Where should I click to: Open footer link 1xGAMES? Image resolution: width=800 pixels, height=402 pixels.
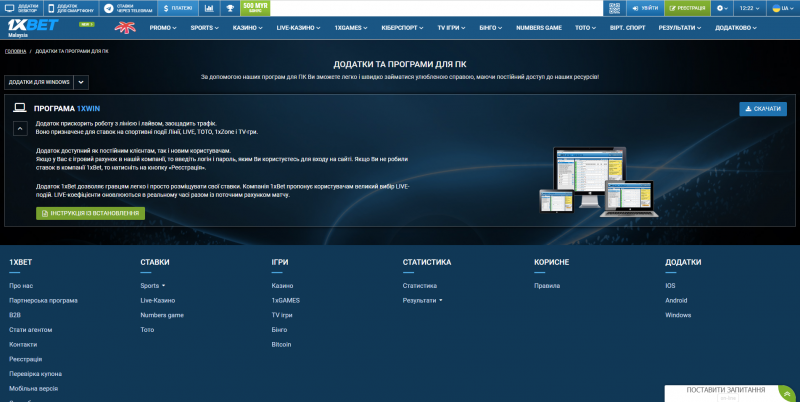(286, 300)
